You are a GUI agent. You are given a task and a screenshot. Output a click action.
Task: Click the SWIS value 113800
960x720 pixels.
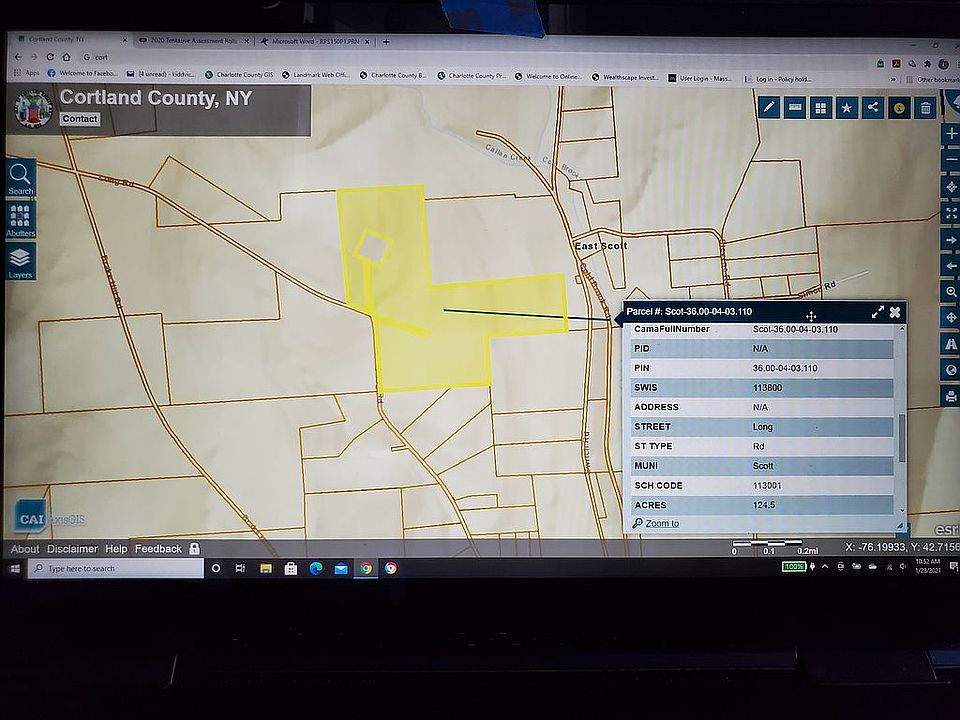click(767, 388)
